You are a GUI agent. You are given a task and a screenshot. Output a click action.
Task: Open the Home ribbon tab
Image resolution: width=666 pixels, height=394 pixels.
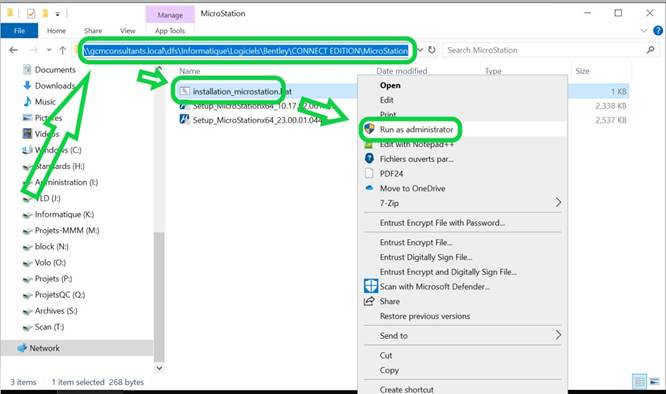pos(56,31)
